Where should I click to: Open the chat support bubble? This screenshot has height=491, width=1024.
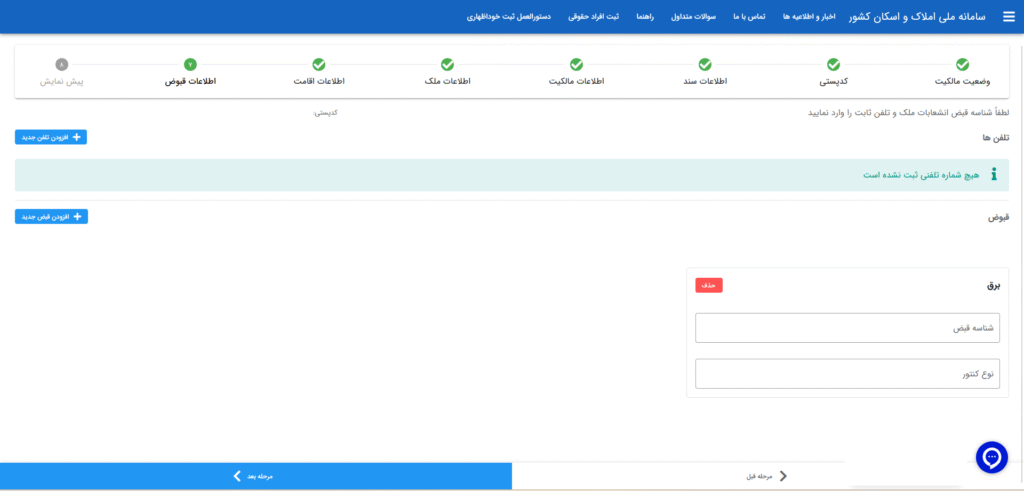(x=991, y=457)
